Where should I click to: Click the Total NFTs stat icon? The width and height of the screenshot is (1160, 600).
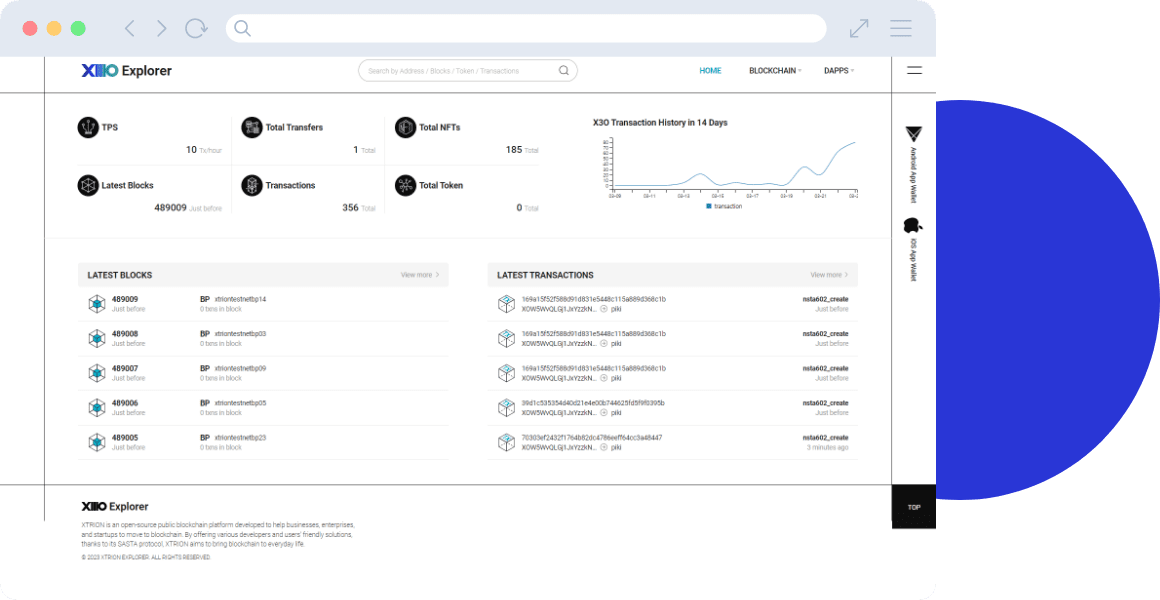click(x=405, y=127)
